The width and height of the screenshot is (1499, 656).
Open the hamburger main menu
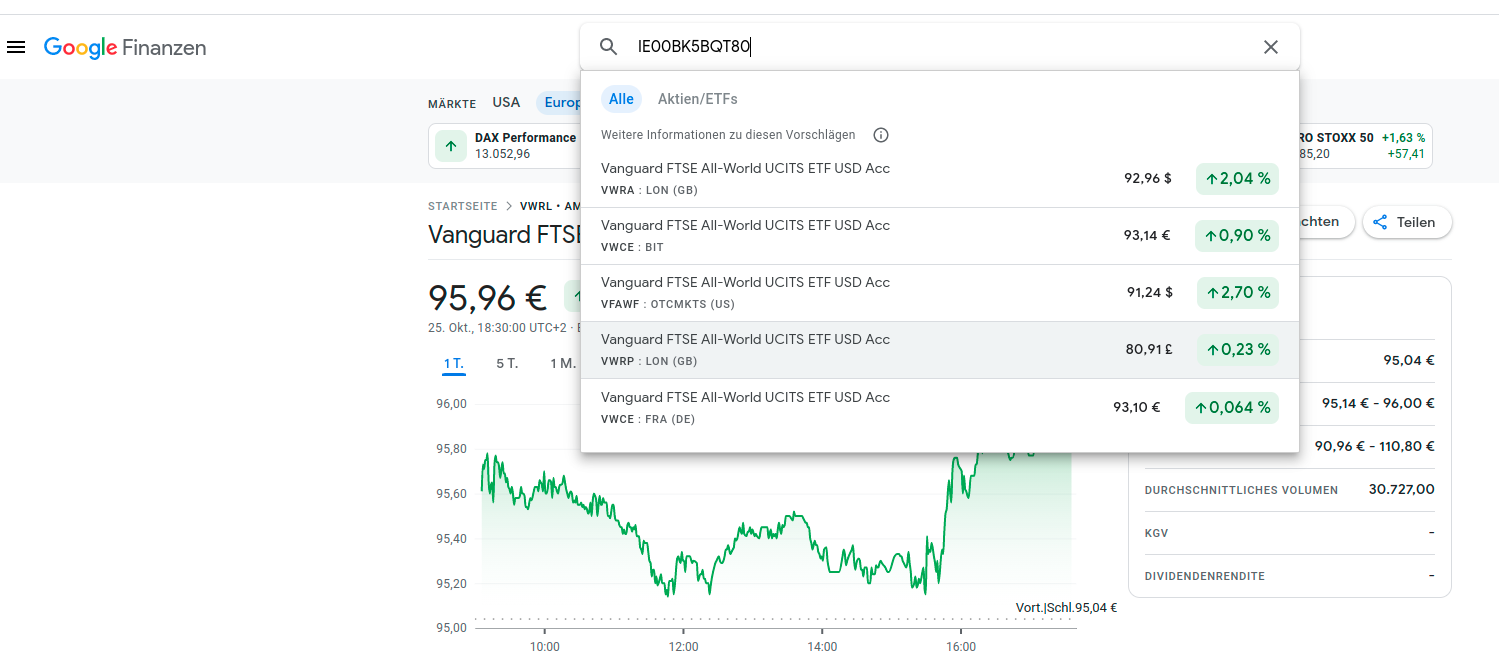tap(16, 47)
